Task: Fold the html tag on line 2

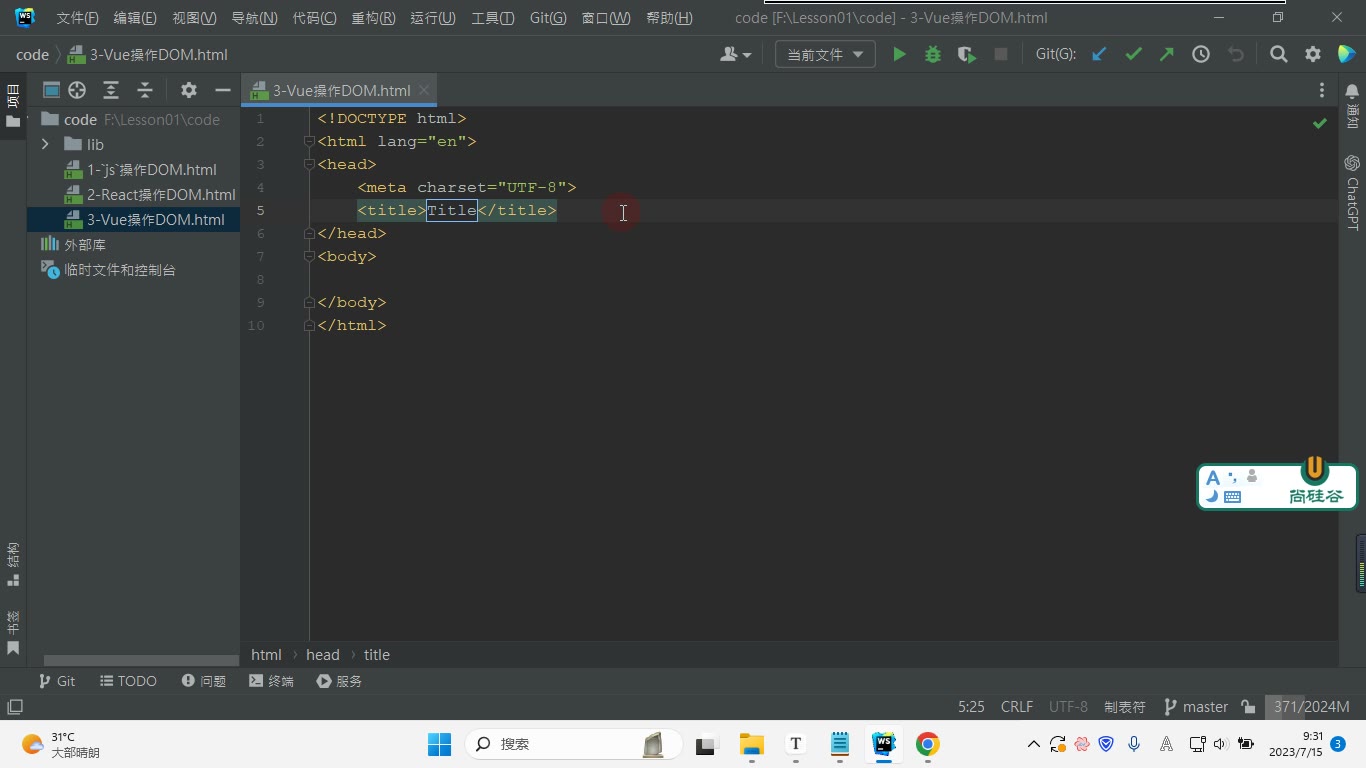Action: 309,141
